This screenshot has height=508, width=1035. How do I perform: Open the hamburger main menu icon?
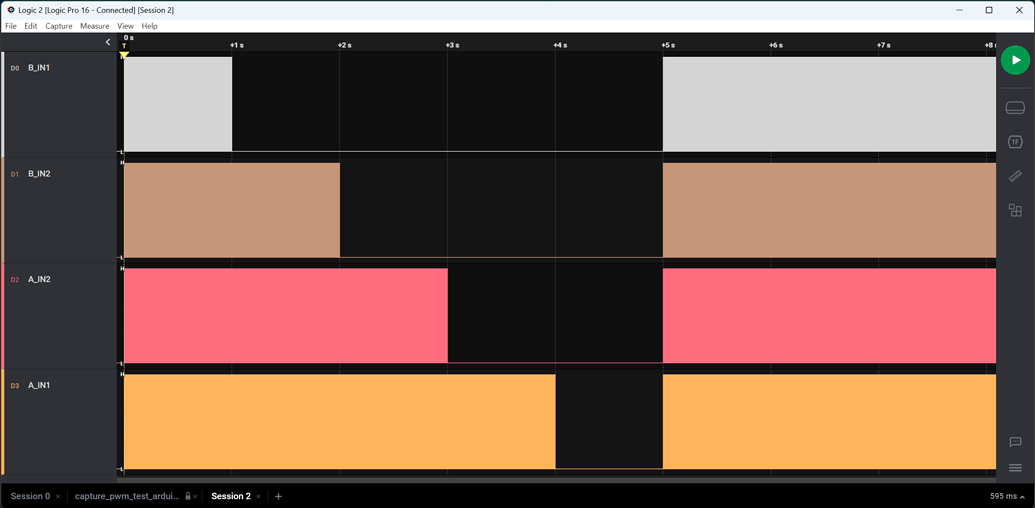[1016, 468]
